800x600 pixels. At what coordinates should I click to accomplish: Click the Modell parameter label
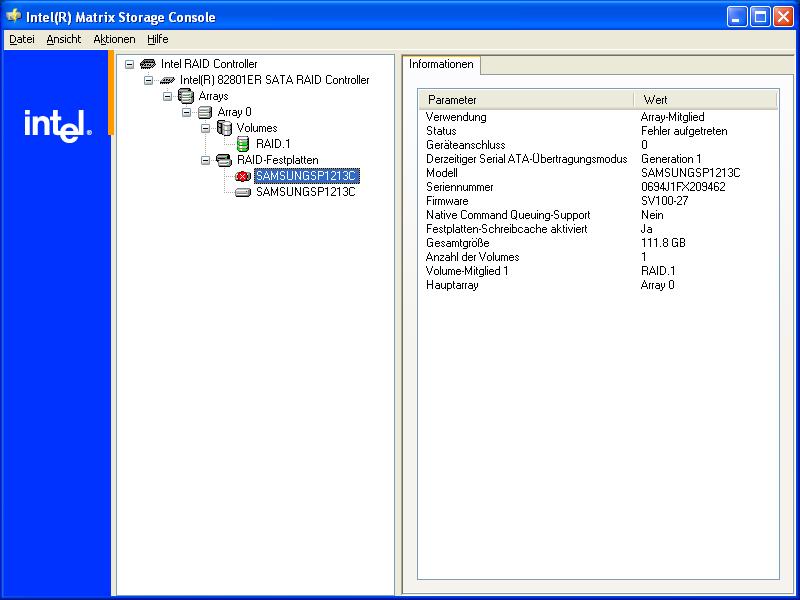pos(442,173)
